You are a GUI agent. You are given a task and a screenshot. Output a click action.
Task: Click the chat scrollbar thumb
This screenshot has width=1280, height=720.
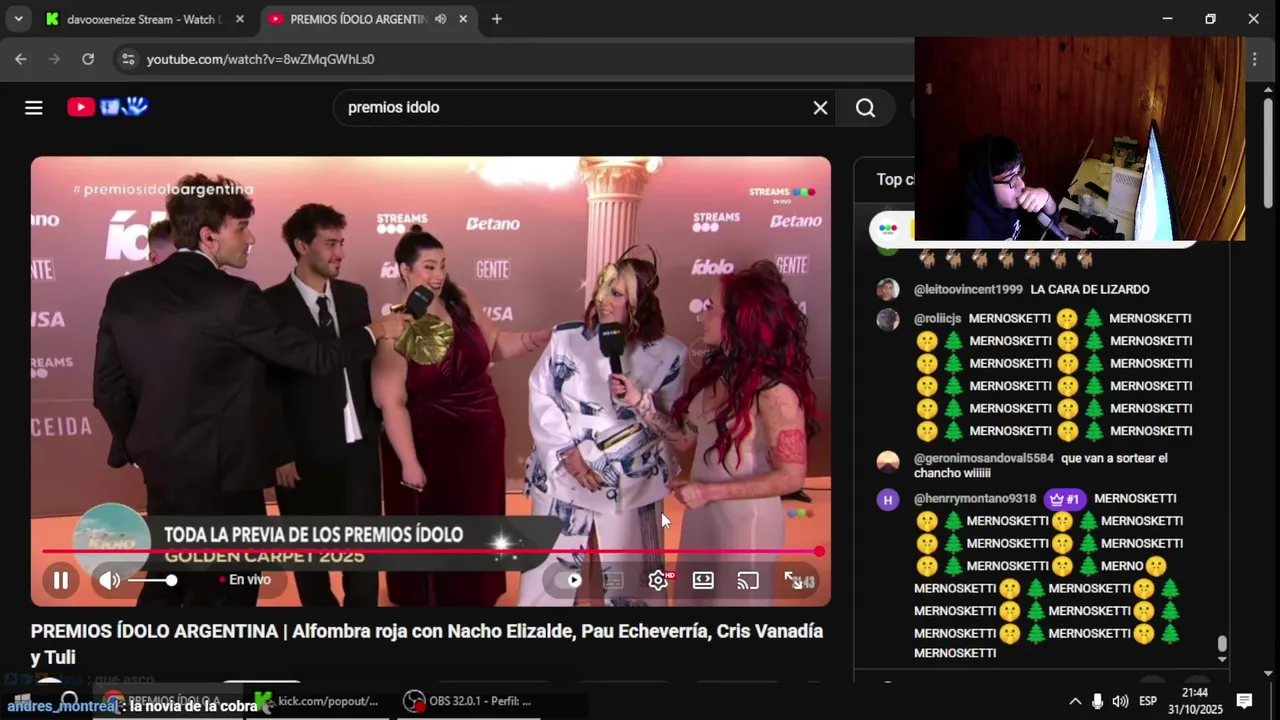pos(1221,644)
